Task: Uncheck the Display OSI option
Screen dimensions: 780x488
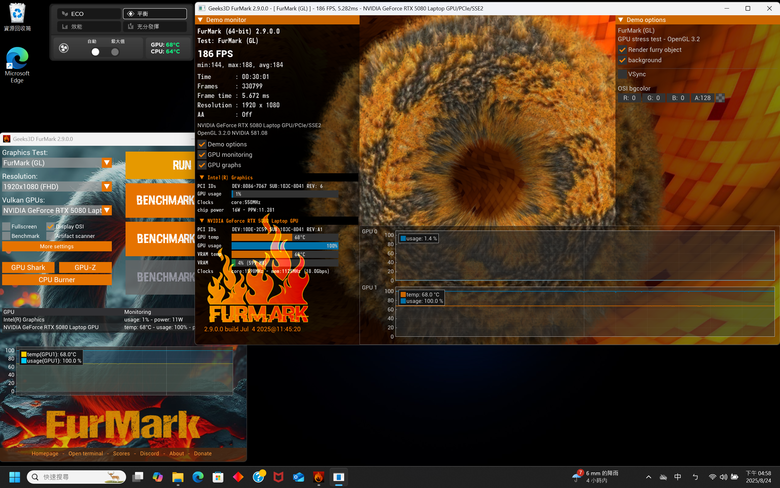Action: click(x=50, y=226)
